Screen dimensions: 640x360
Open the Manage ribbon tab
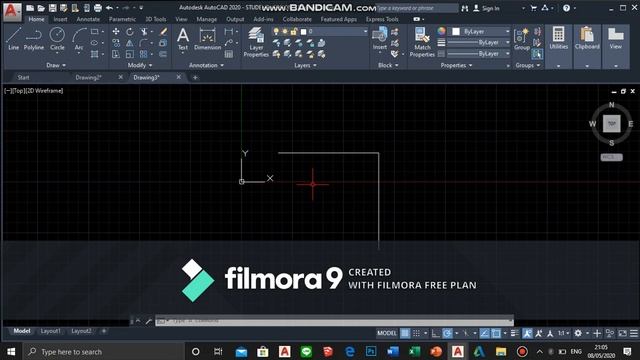coord(207,19)
